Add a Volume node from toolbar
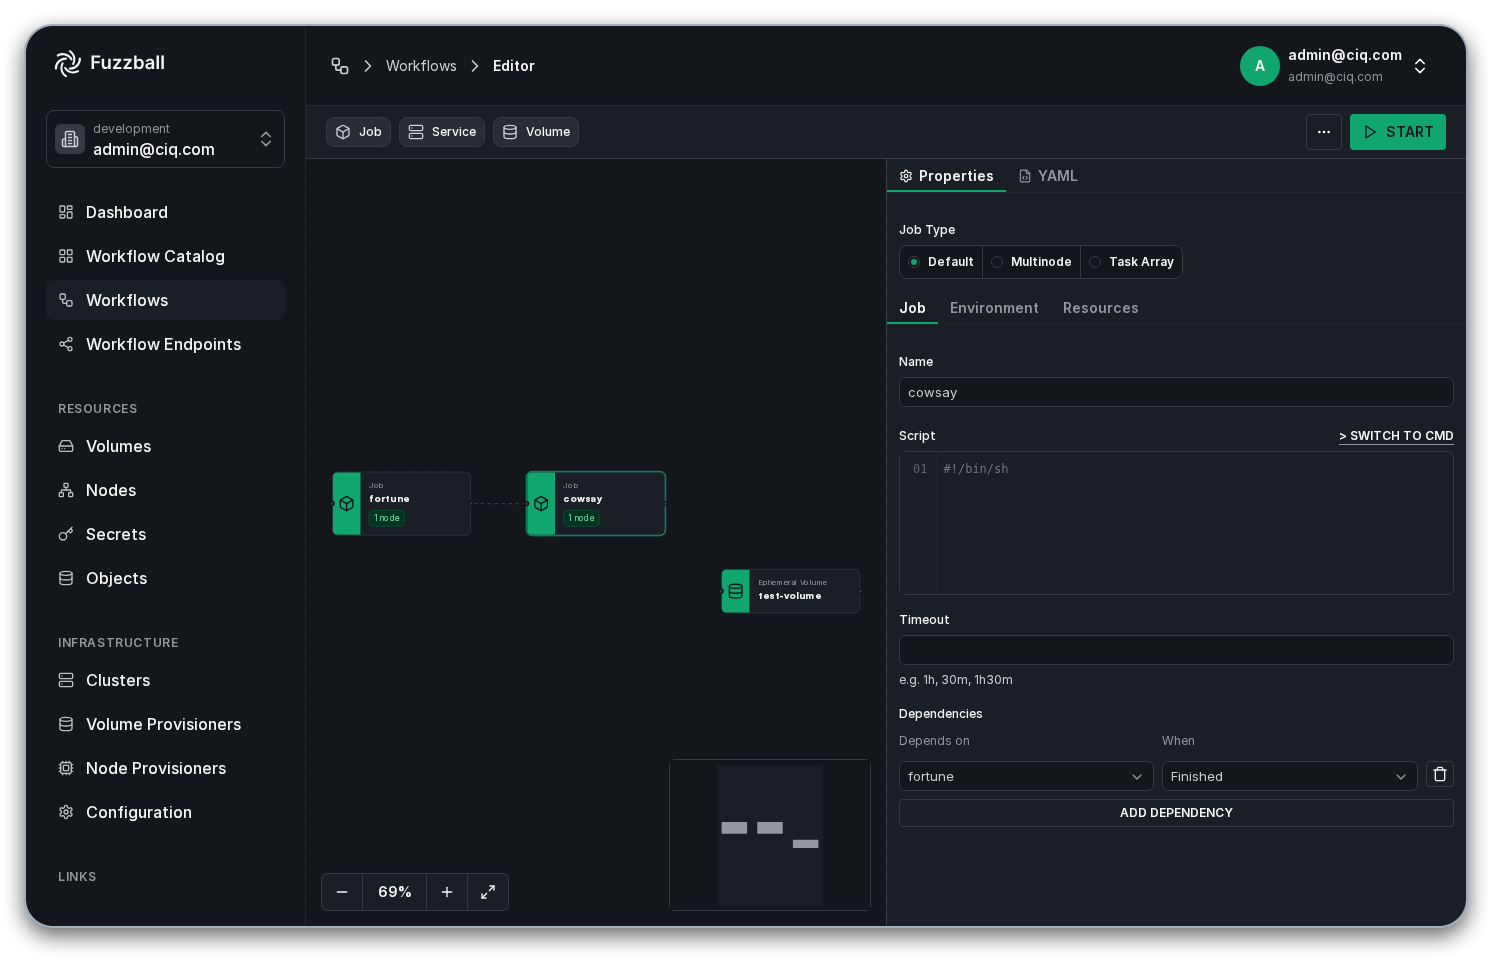The width and height of the screenshot is (1492, 960). (x=536, y=132)
